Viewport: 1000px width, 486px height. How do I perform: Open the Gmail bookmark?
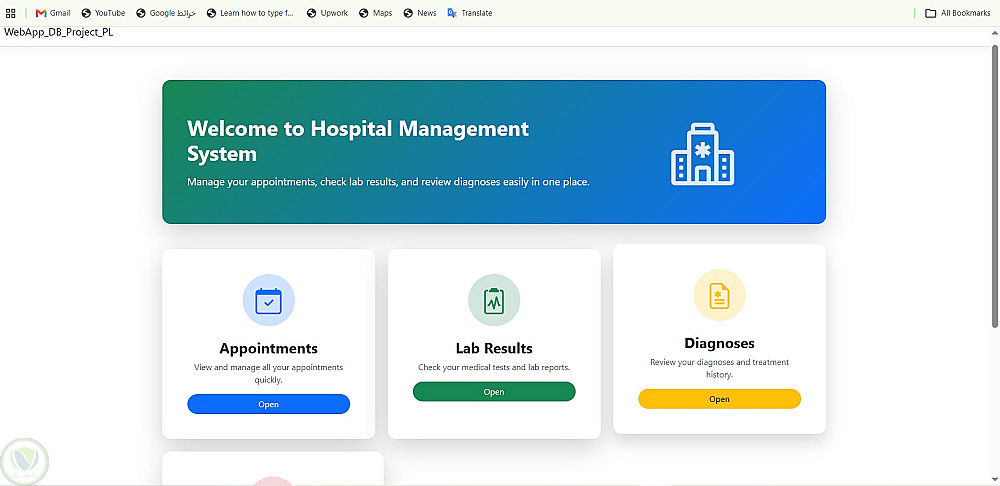(x=53, y=13)
